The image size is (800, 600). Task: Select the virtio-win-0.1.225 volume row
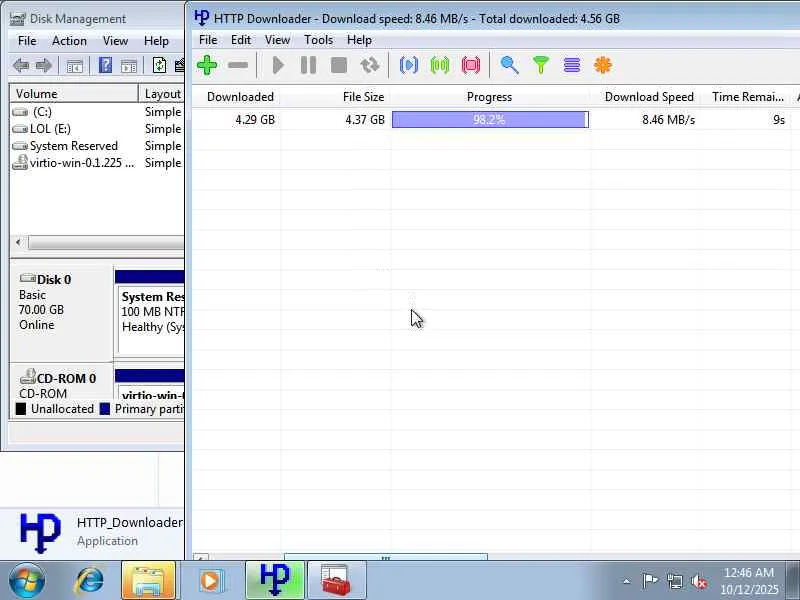(x=97, y=163)
